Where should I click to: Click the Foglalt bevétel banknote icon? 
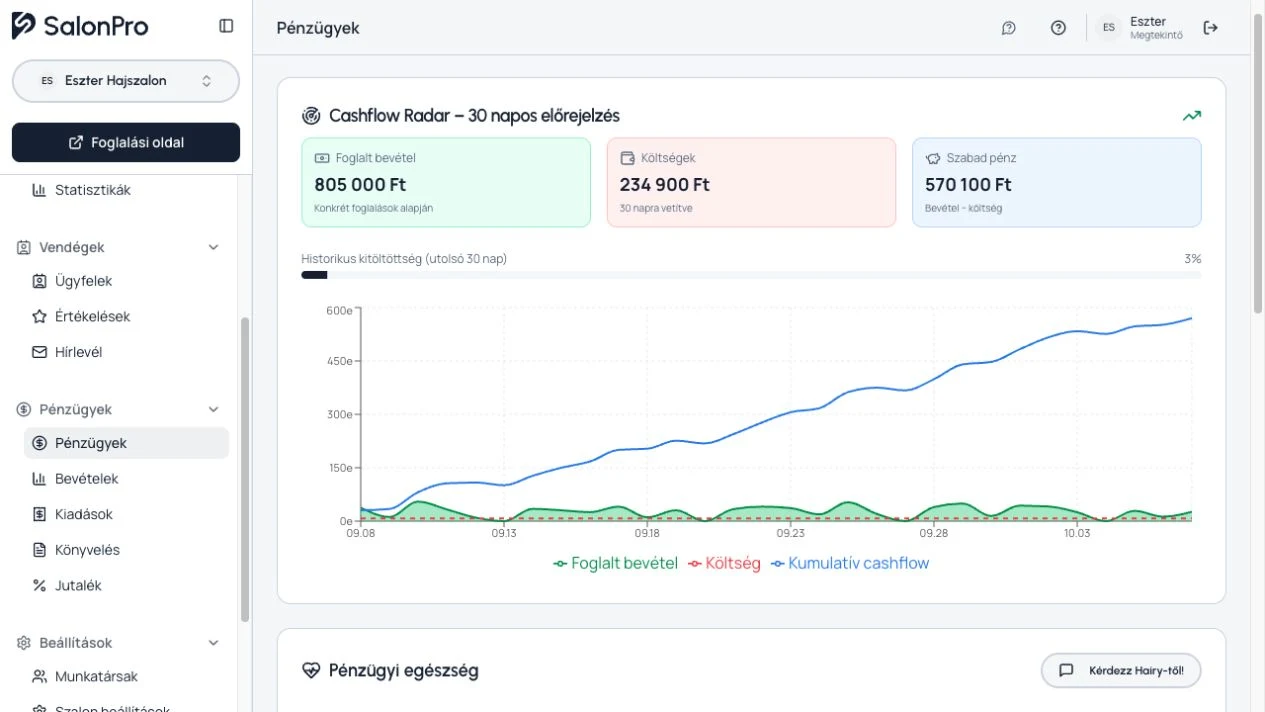pos(322,158)
